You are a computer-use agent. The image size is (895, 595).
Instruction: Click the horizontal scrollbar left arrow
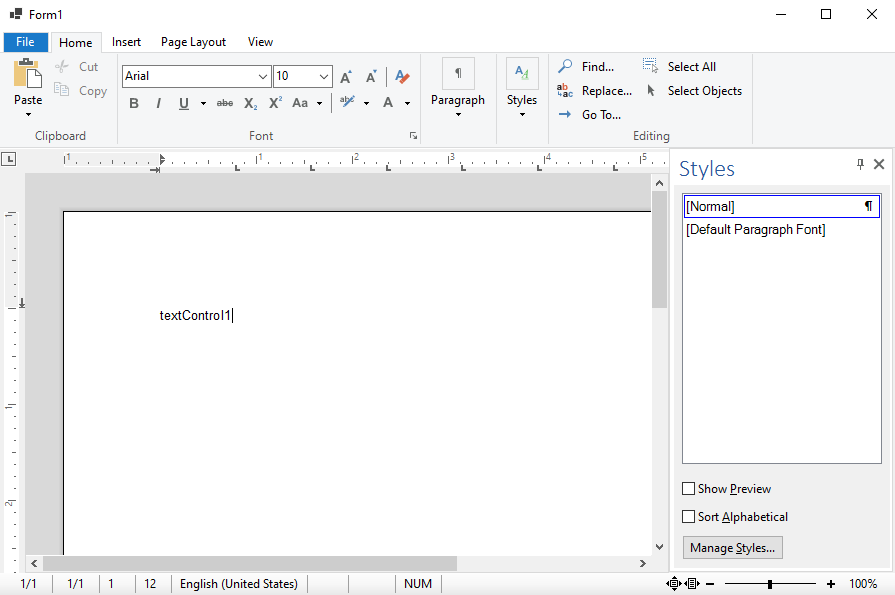[34, 564]
